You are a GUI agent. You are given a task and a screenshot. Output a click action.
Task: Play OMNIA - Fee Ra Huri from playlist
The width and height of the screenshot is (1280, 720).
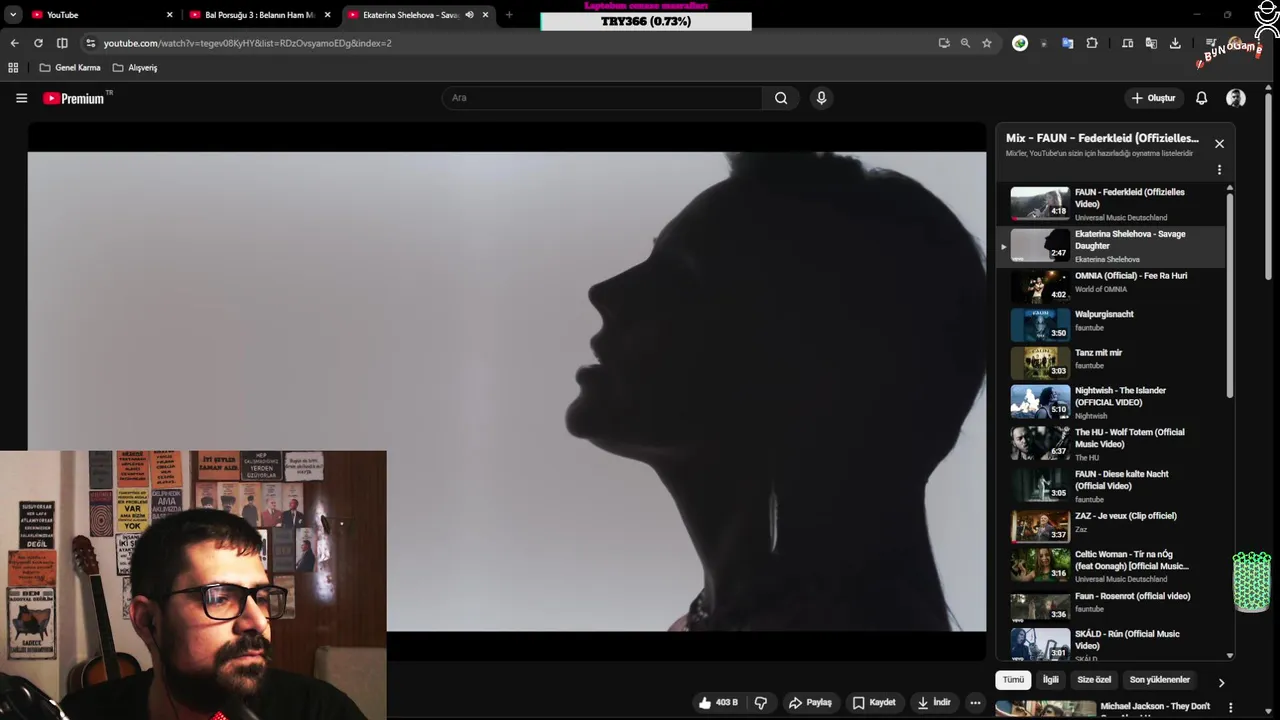1110,288
